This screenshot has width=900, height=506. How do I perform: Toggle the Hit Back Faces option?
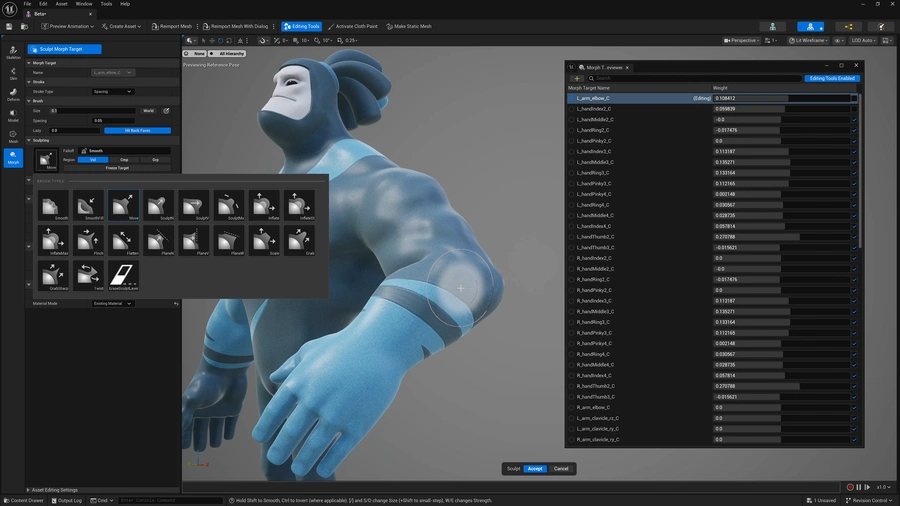click(x=137, y=130)
